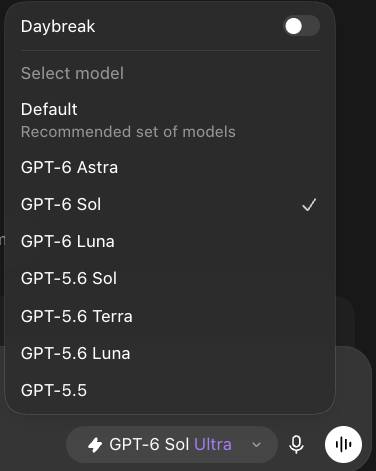The image size is (376, 471).
Task: Click the Select model heading
Action: point(72,73)
